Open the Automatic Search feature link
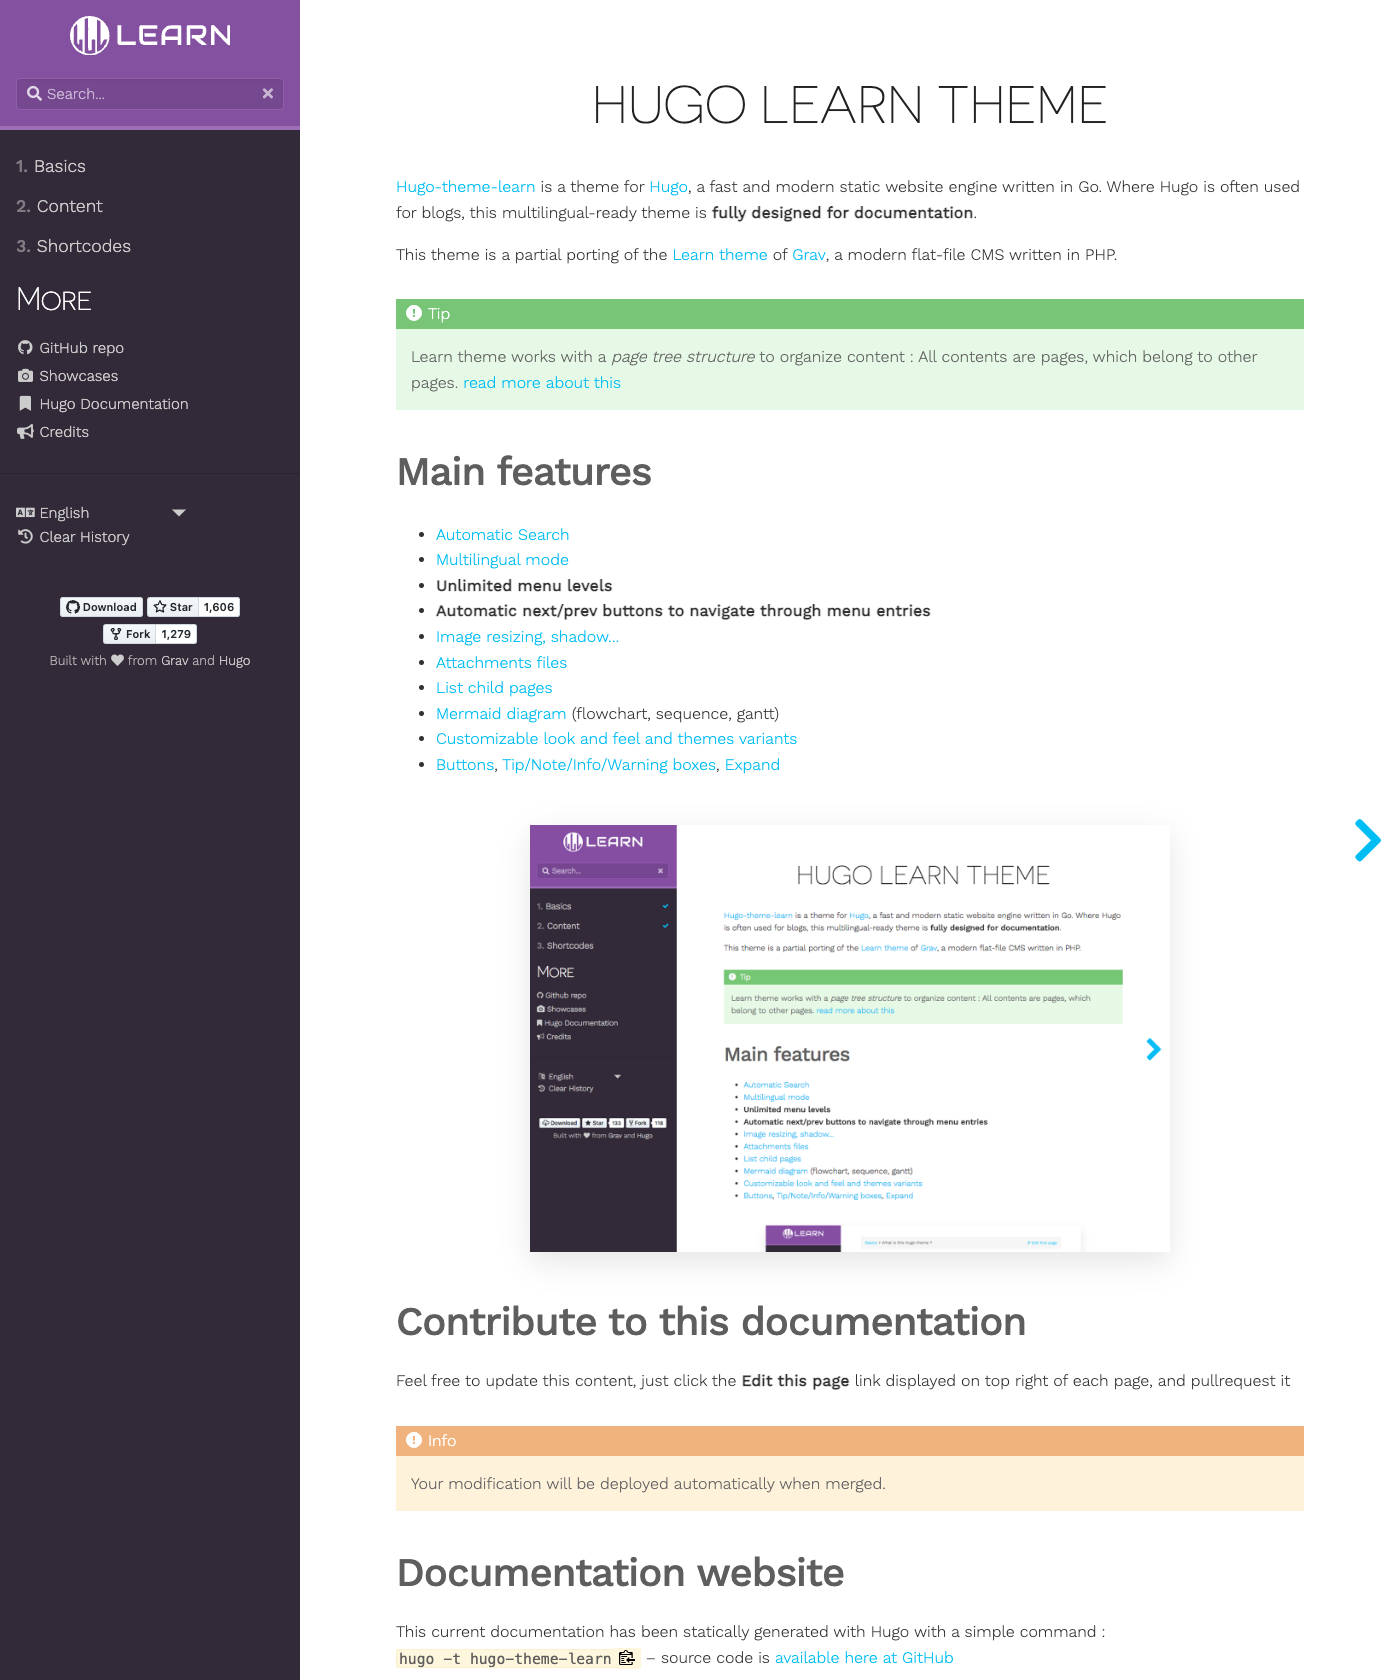Viewport: 1400px width, 1680px height. coord(502,535)
